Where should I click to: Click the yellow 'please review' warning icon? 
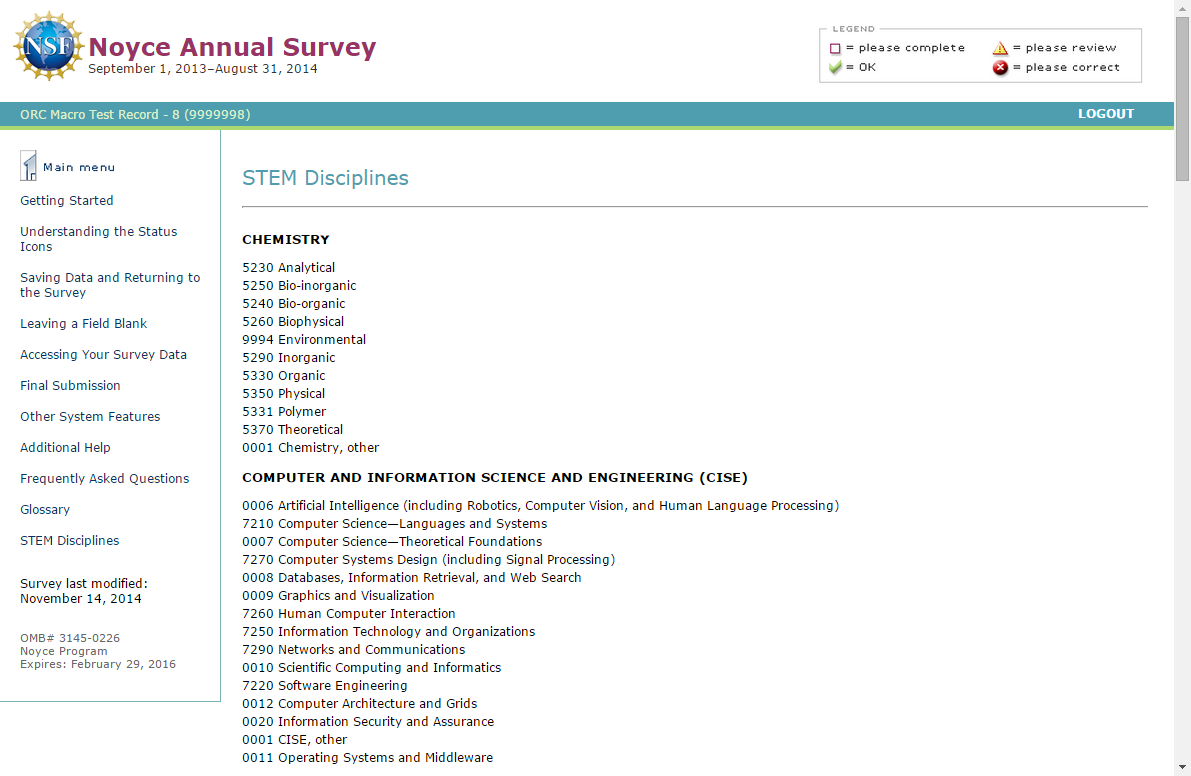click(x=1000, y=48)
